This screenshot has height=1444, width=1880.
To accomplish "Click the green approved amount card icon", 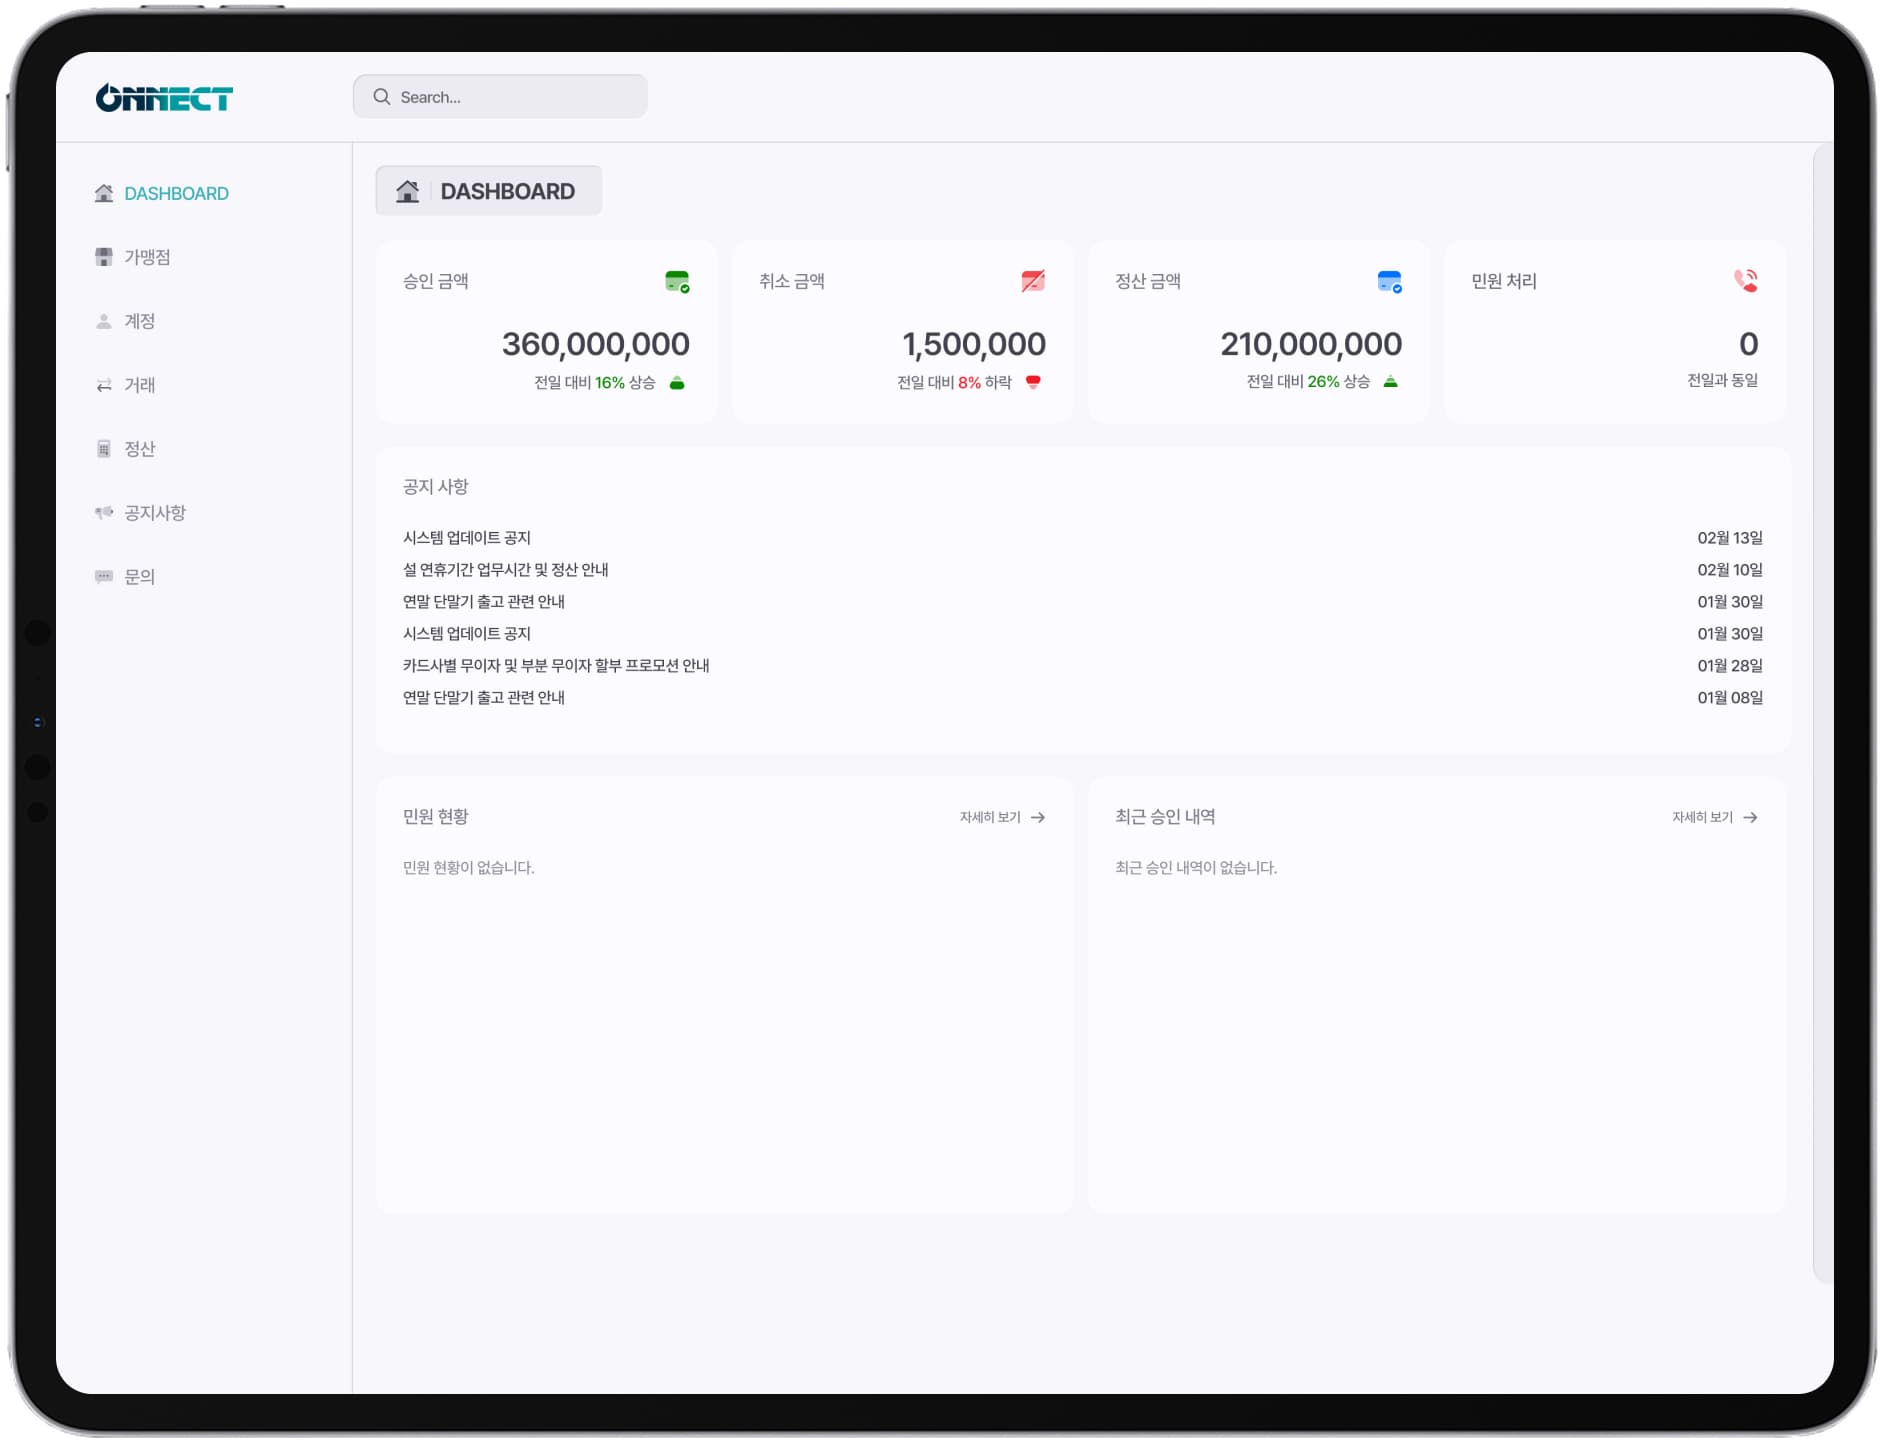I will click(677, 282).
